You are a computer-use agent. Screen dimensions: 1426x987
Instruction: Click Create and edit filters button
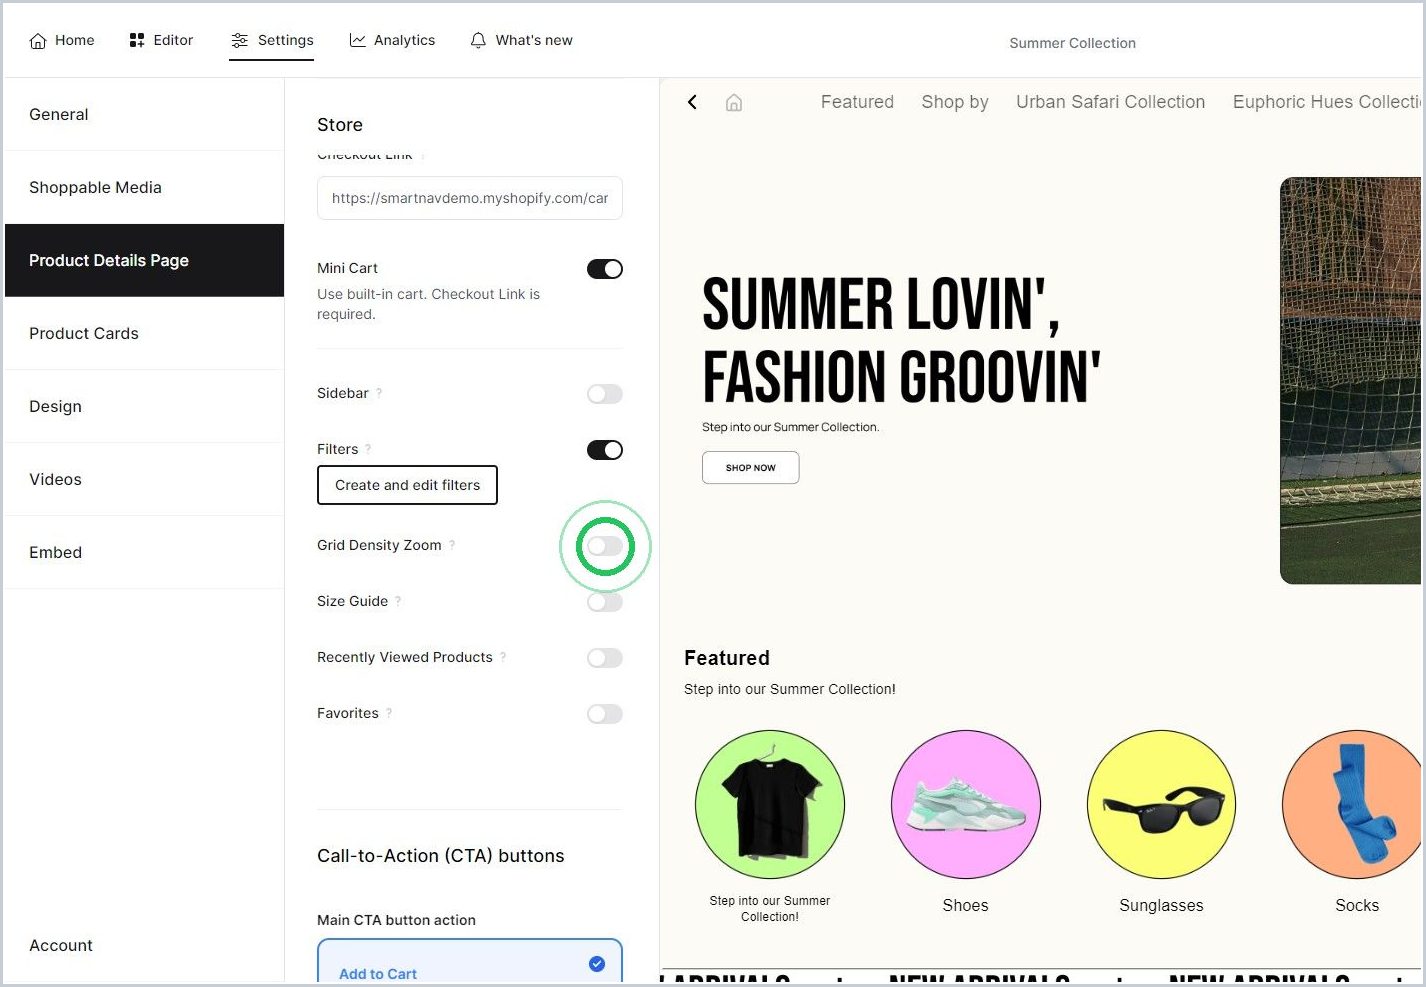coord(407,485)
